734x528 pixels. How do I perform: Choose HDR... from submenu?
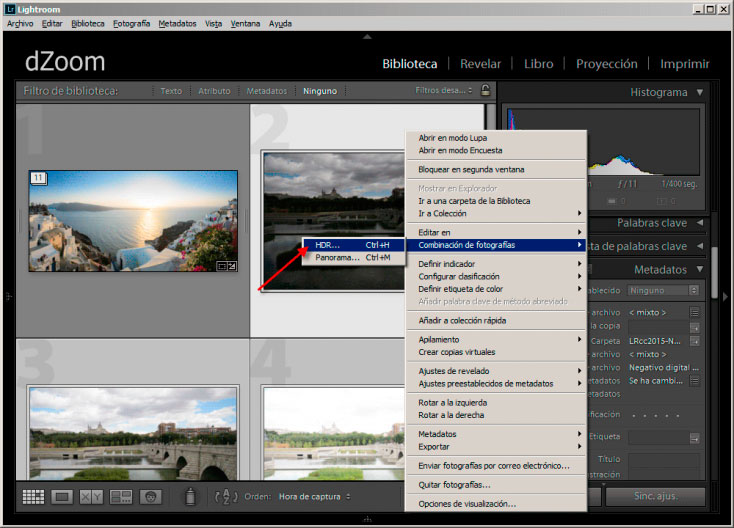click(x=353, y=245)
